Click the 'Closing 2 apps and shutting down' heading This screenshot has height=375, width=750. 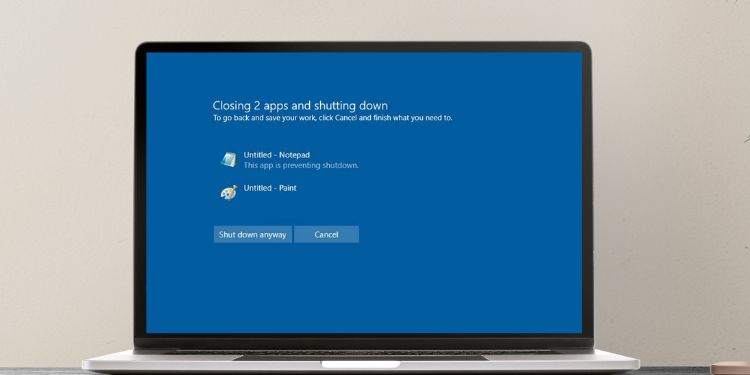(x=300, y=106)
